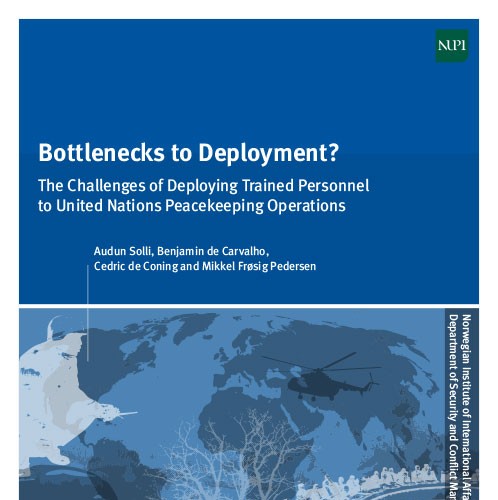
Task: Click vertical text 'Norwegian Institute of International Affairs'
Action: click(x=466, y=407)
